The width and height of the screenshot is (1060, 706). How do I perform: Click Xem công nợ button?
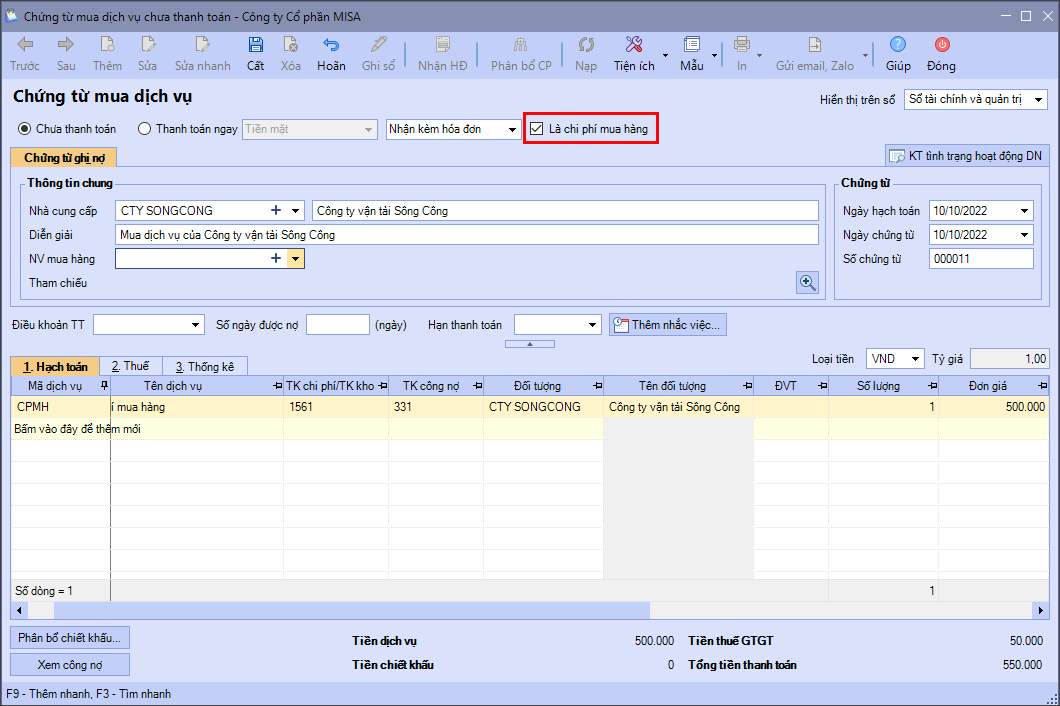tap(70, 665)
